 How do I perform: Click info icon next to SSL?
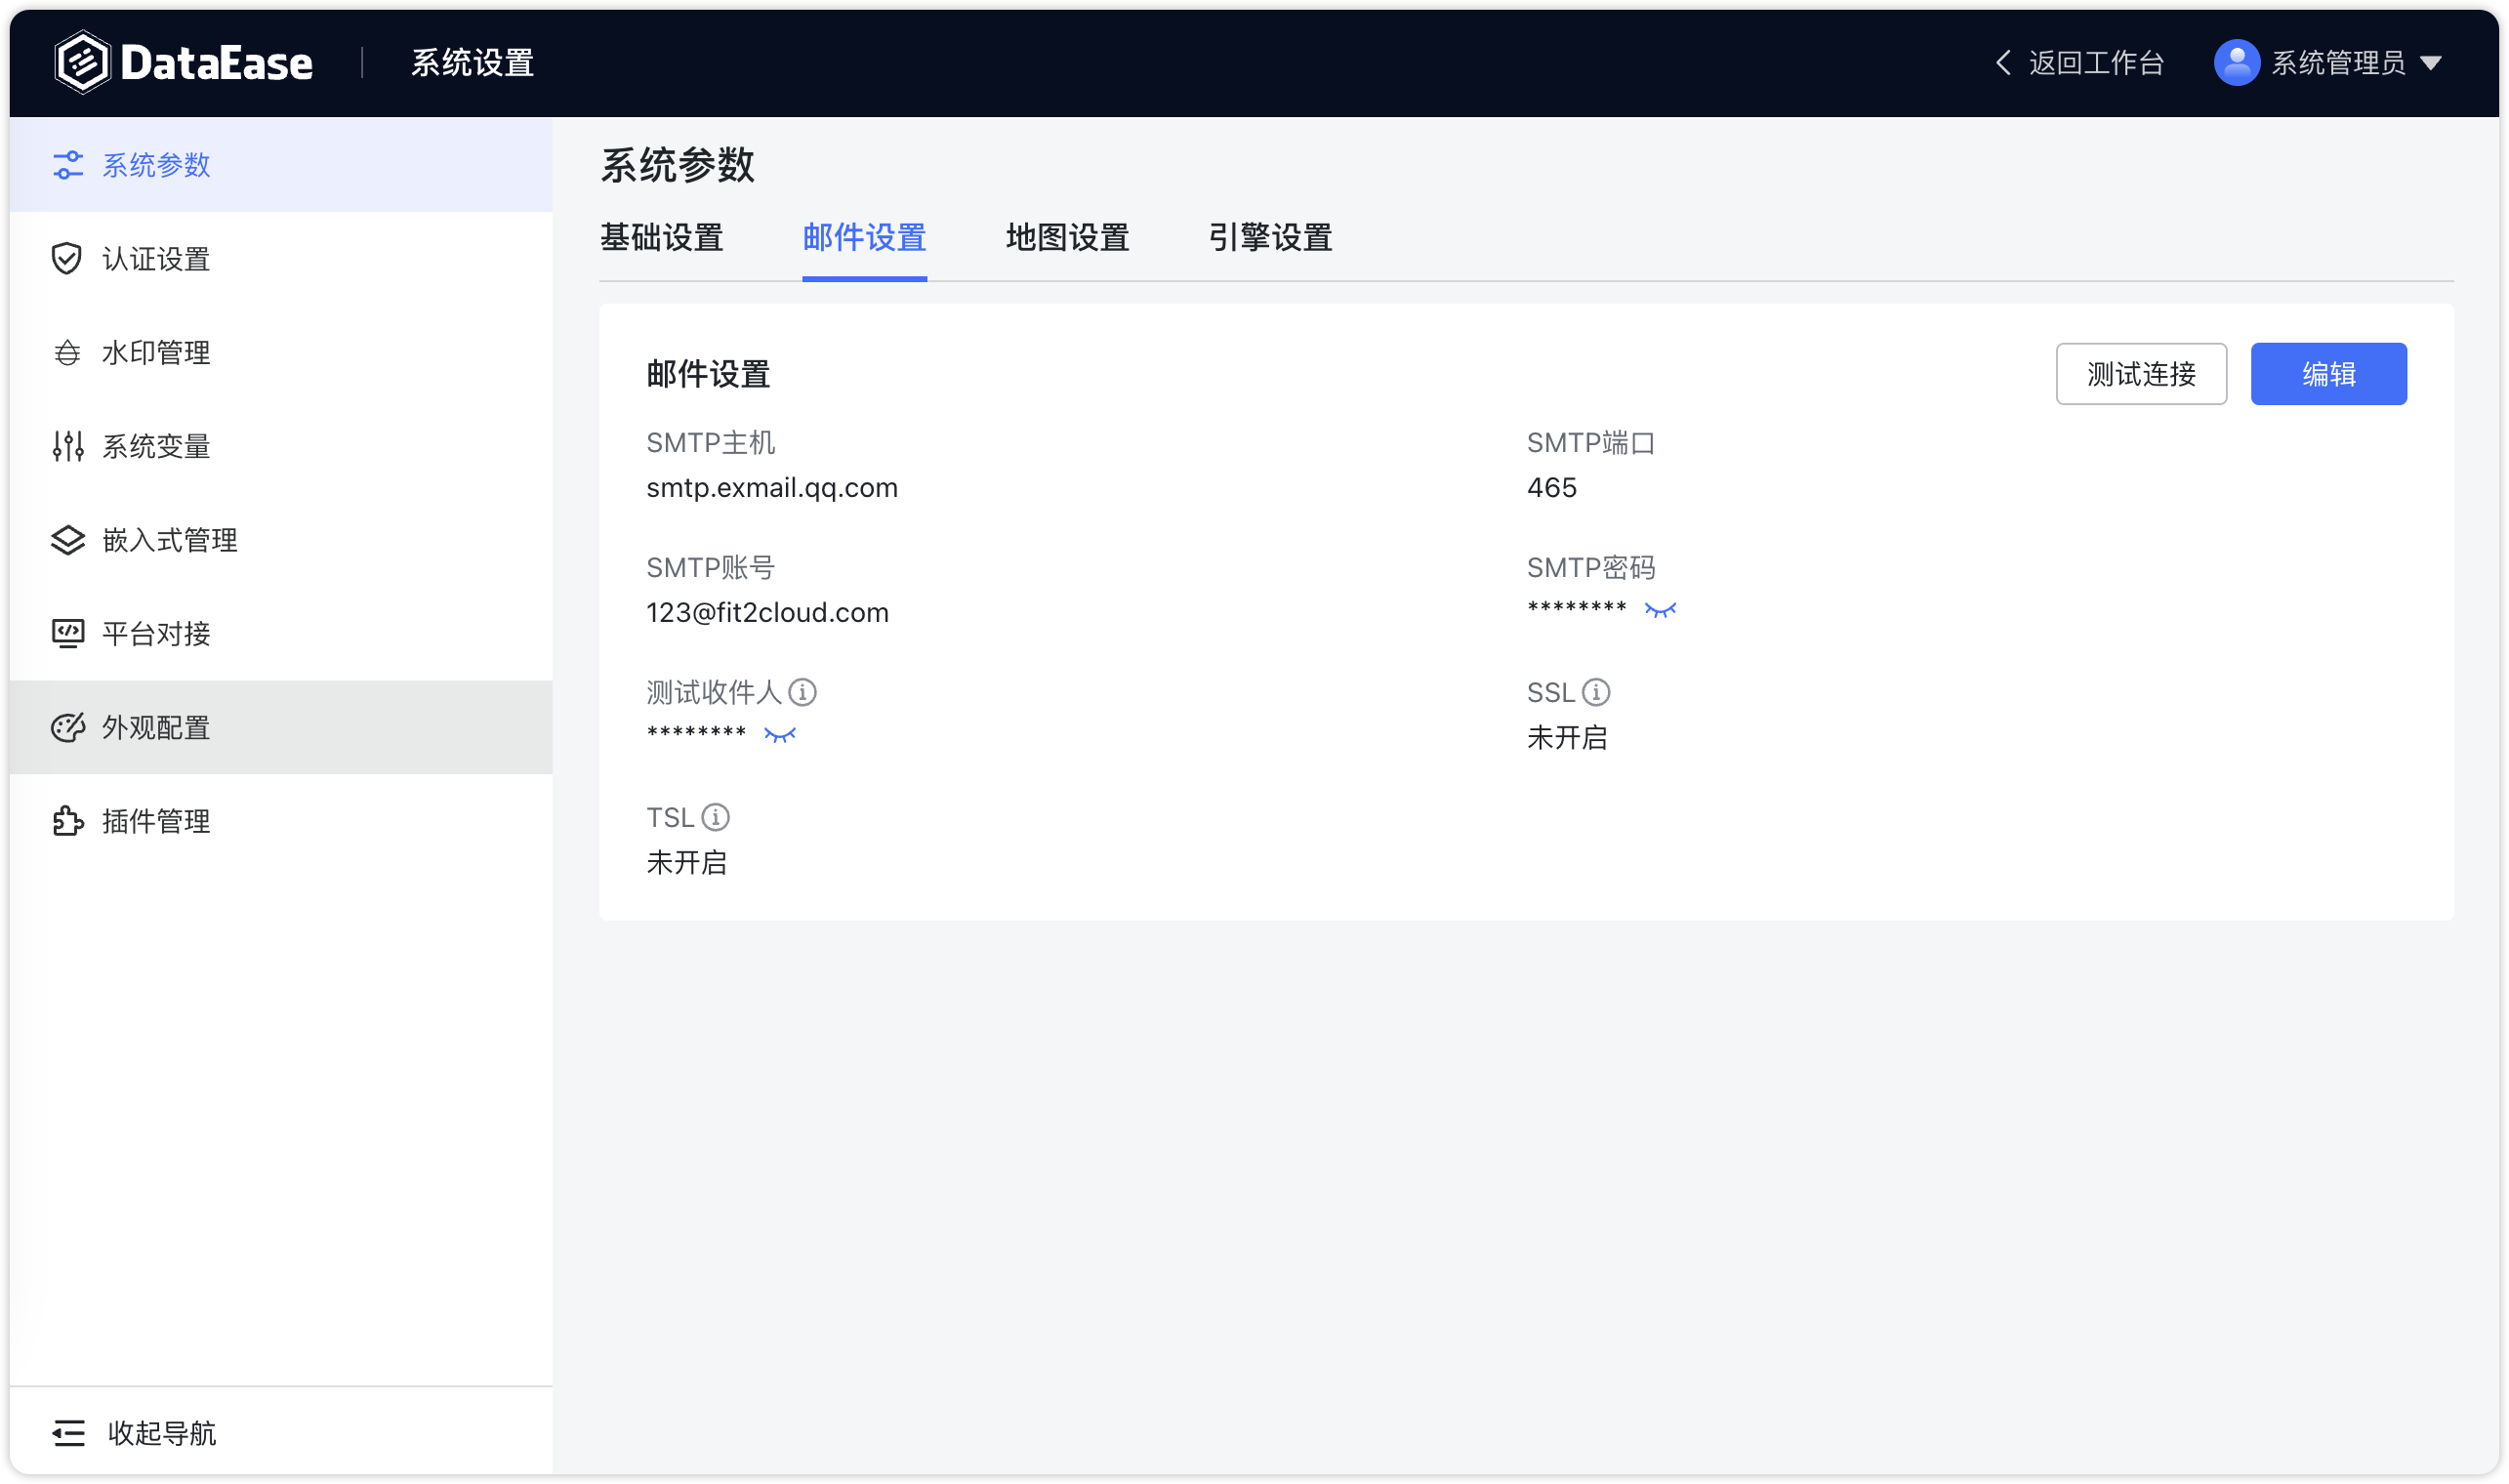tap(1596, 692)
